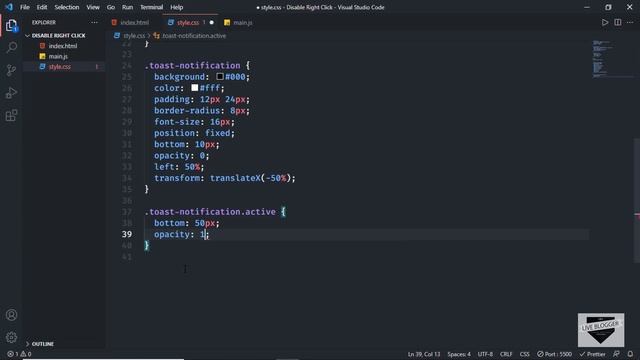The height and width of the screenshot is (360, 640).
Task: Click Ln 39, Col 13 cursor position
Action: [424, 354]
